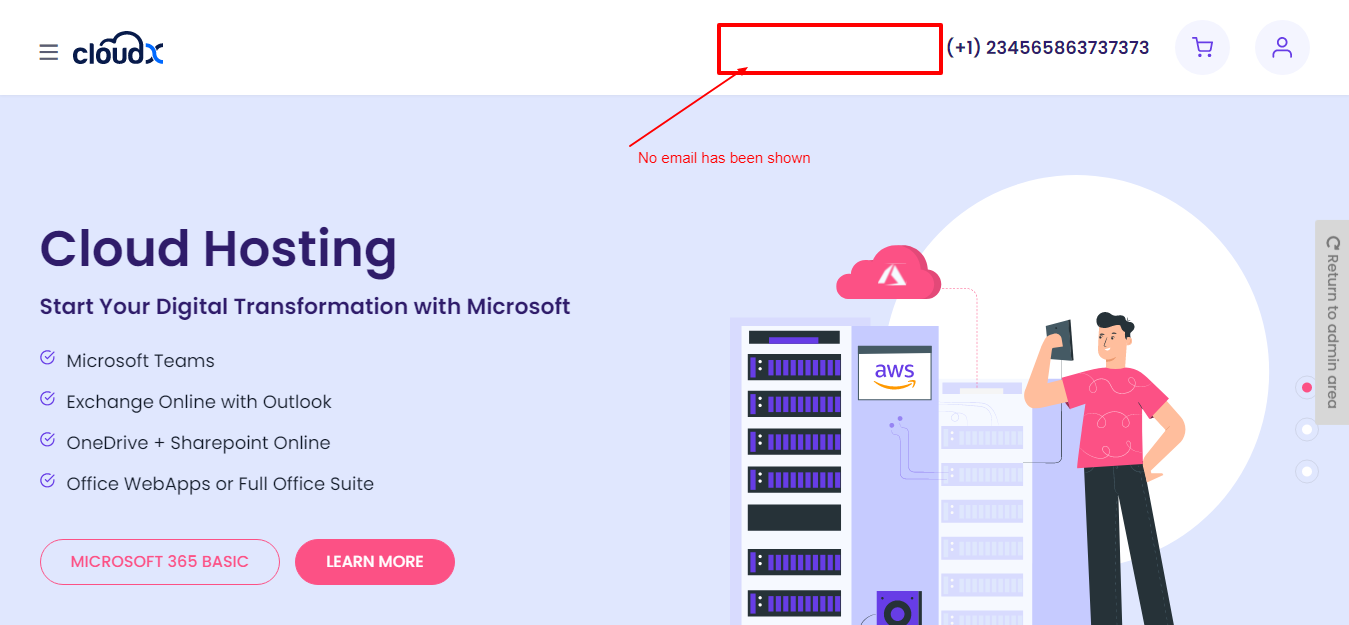Click the checkmark beside Exchange Online with Outlook
This screenshot has height=625, width=1349.
pyautogui.click(x=47, y=399)
